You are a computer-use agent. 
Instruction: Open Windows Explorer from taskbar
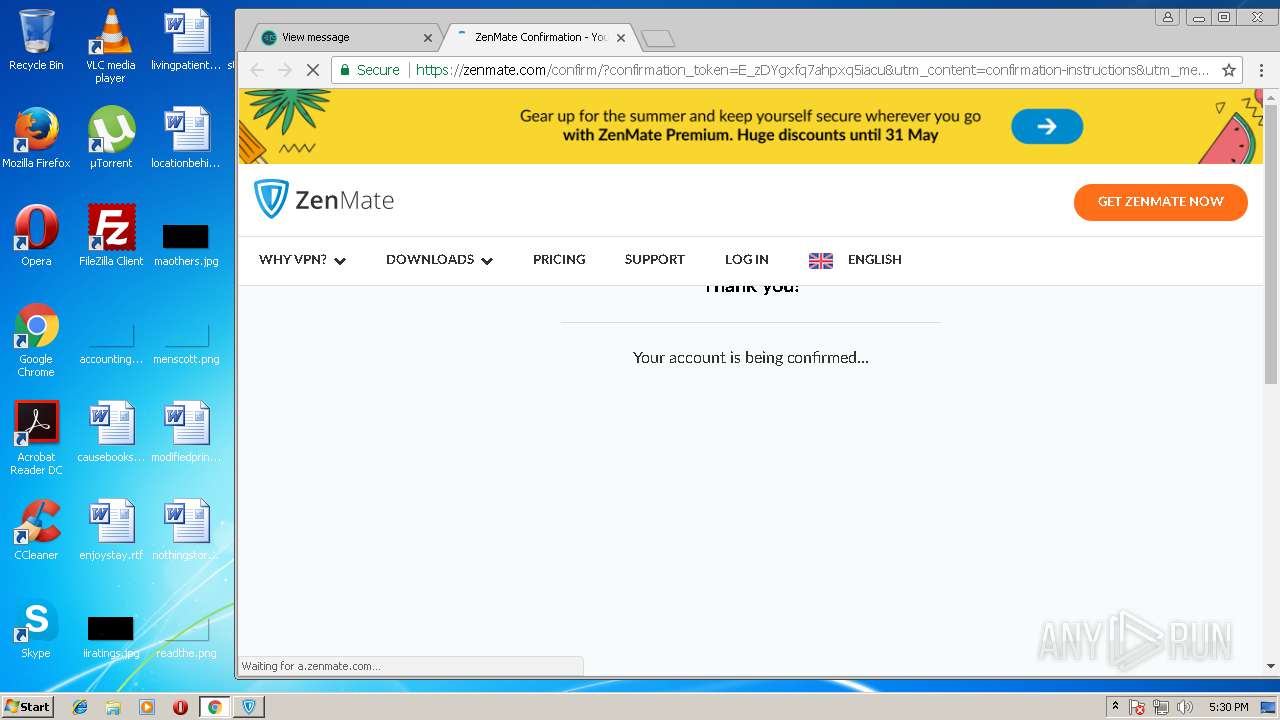[x=113, y=707]
